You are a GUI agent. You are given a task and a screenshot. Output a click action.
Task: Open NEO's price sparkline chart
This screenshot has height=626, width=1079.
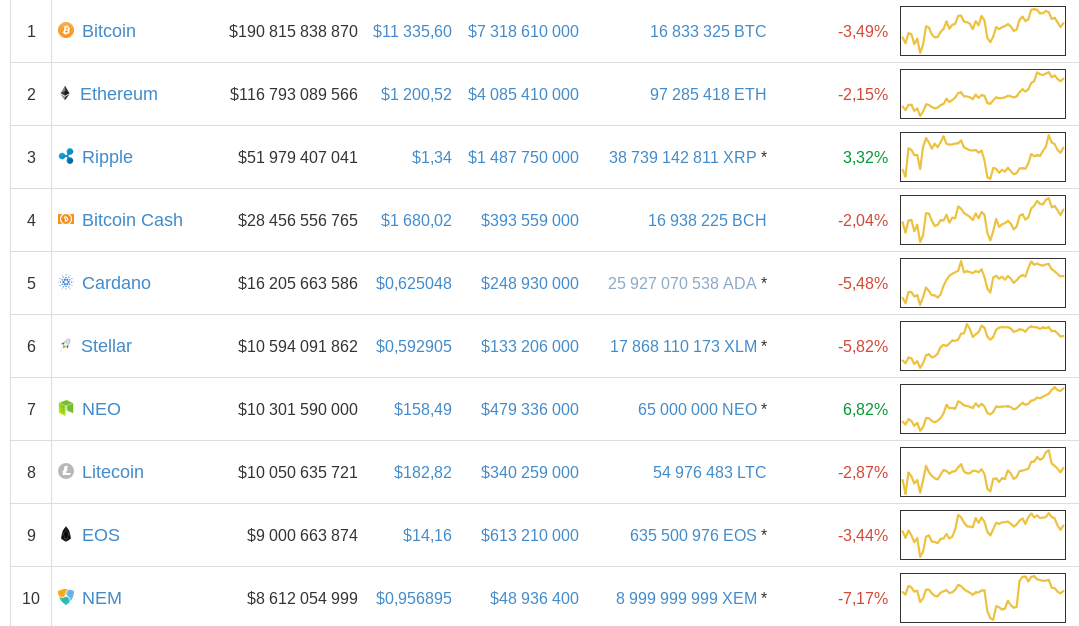pyautogui.click(x=983, y=409)
